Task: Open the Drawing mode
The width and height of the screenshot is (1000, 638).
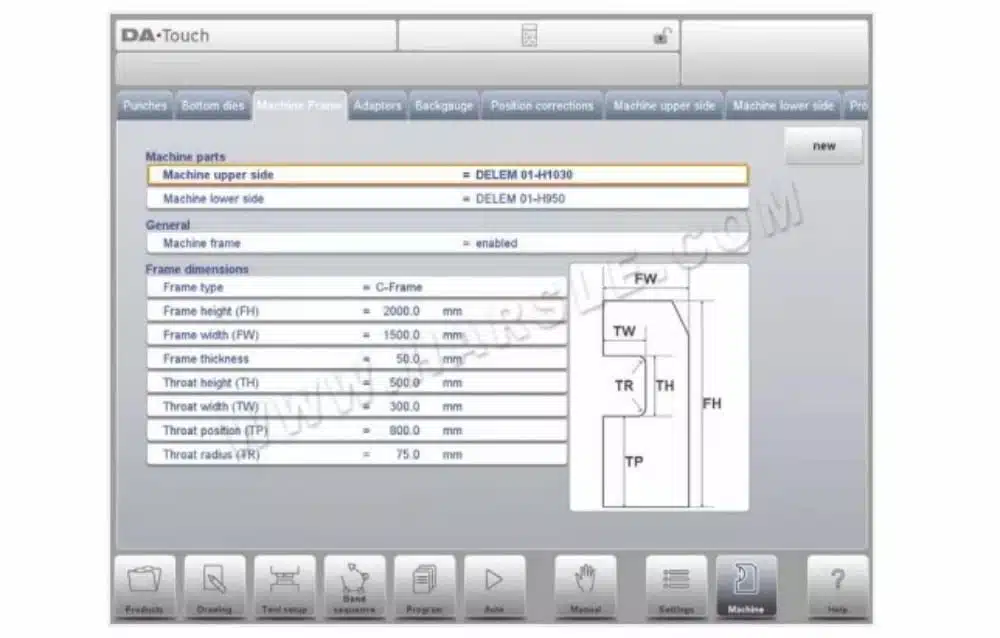Action: click(x=214, y=587)
